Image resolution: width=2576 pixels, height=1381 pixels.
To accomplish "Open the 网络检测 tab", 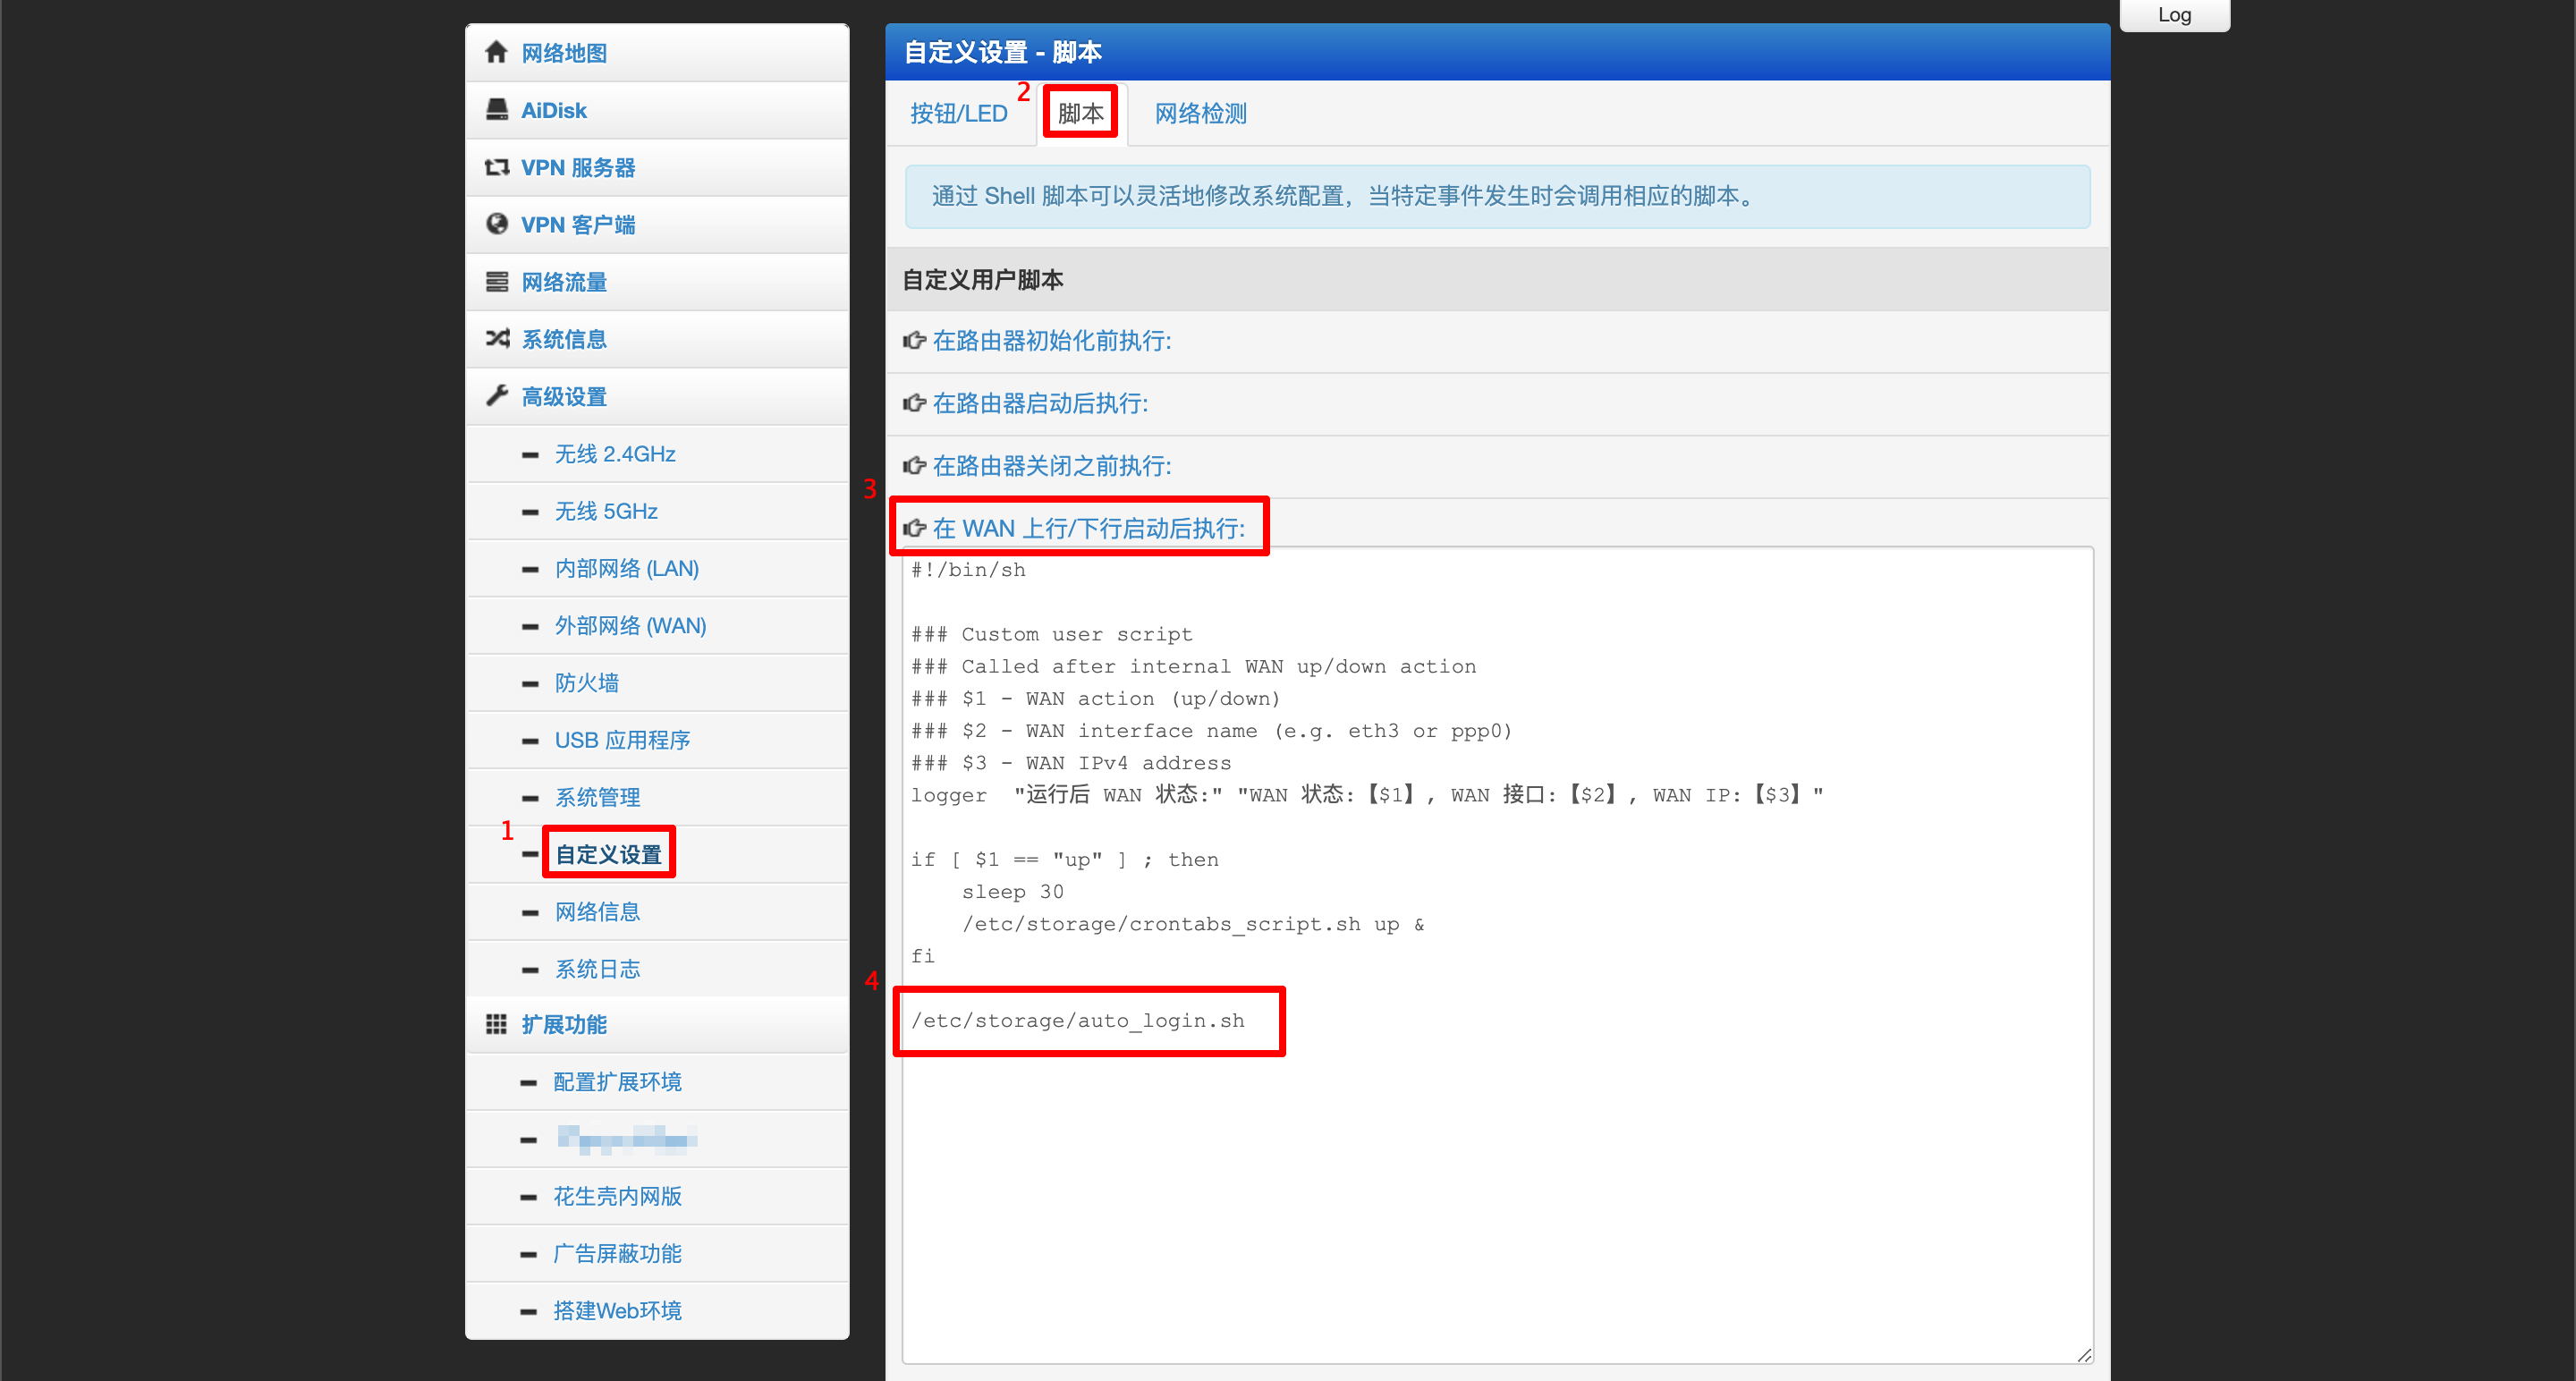I will 1200,114.
